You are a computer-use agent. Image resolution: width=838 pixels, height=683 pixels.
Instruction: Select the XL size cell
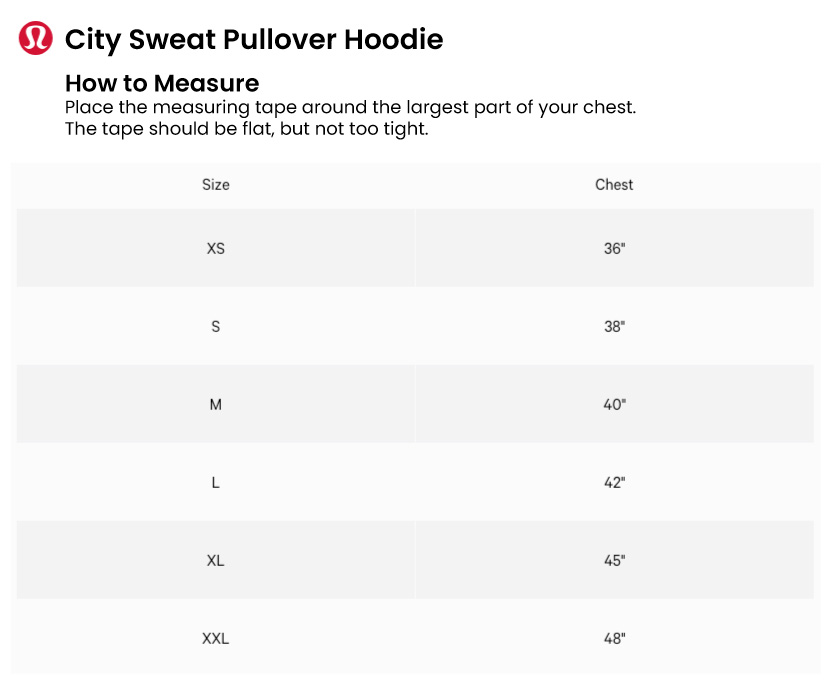click(216, 560)
